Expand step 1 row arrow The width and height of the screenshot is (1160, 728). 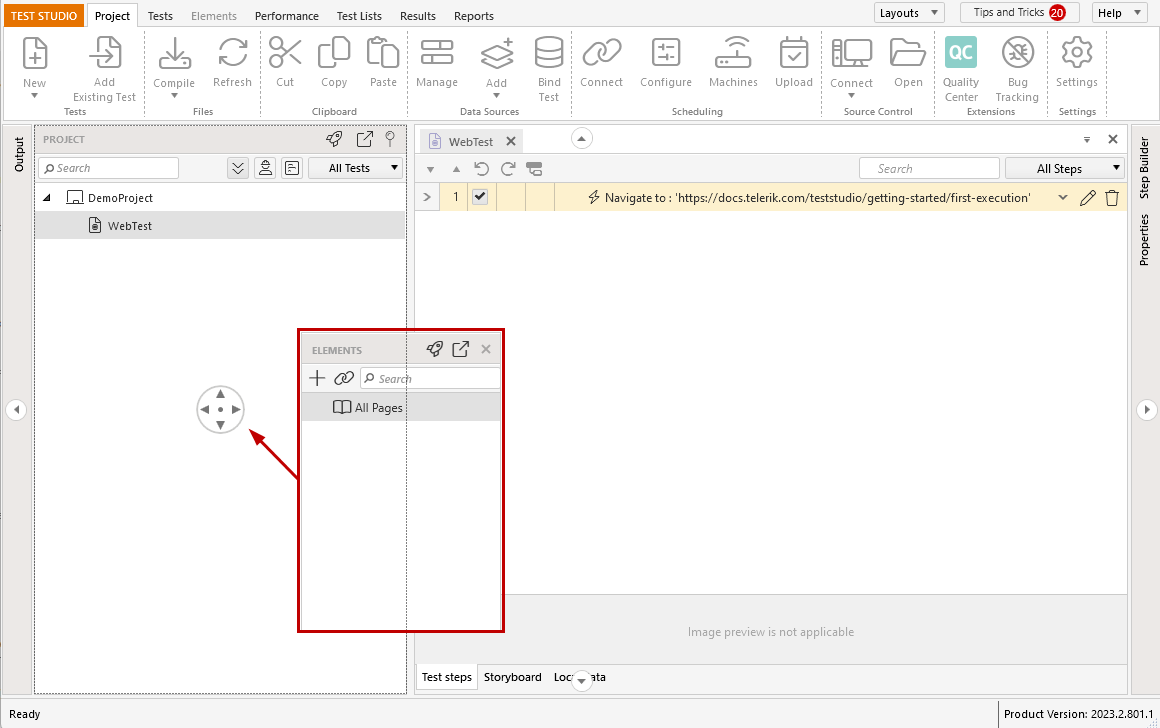[427, 197]
